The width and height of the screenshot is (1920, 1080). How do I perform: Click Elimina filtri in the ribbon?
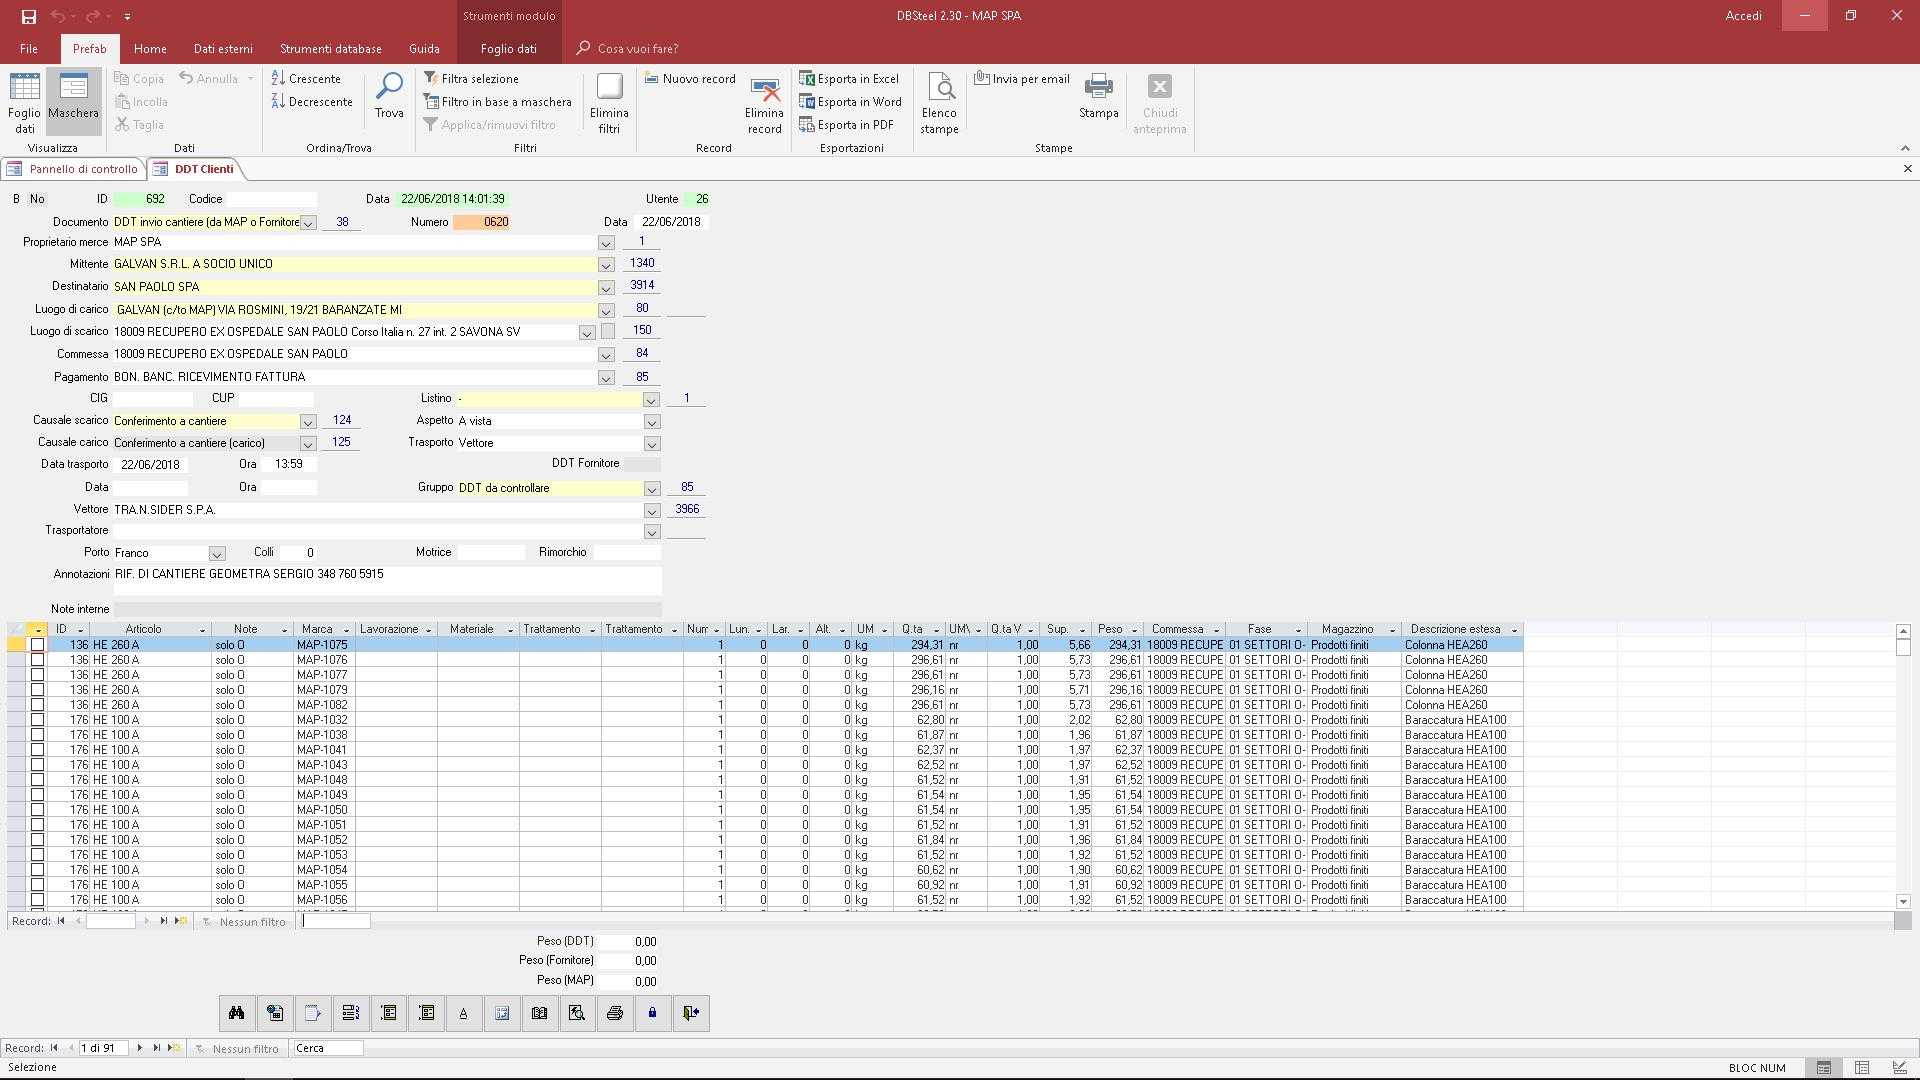point(609,102)
